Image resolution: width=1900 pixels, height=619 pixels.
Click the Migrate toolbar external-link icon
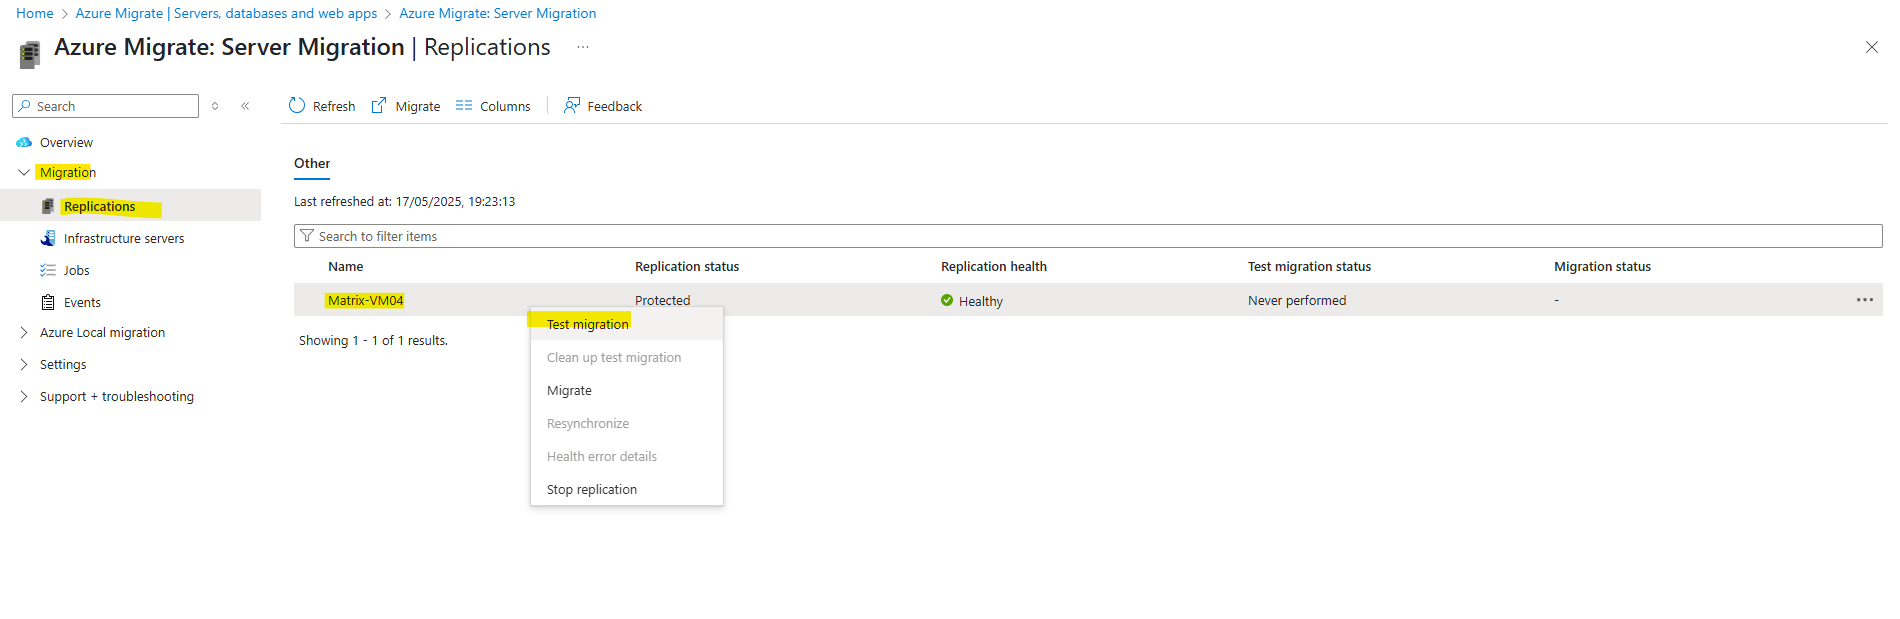pyautogui.click(x=379, y=106)
